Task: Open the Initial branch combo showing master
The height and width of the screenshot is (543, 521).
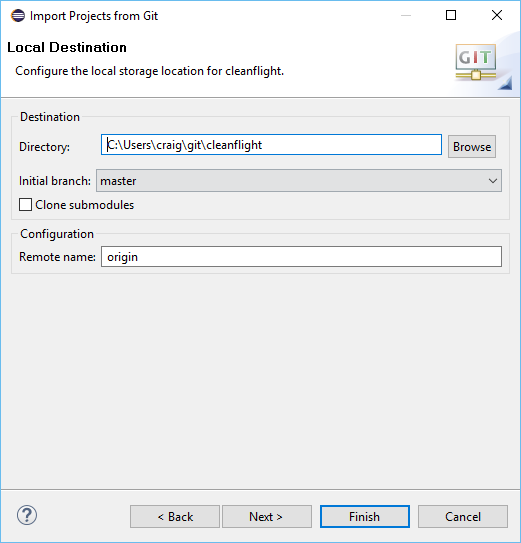Action: tap(299, 180)
